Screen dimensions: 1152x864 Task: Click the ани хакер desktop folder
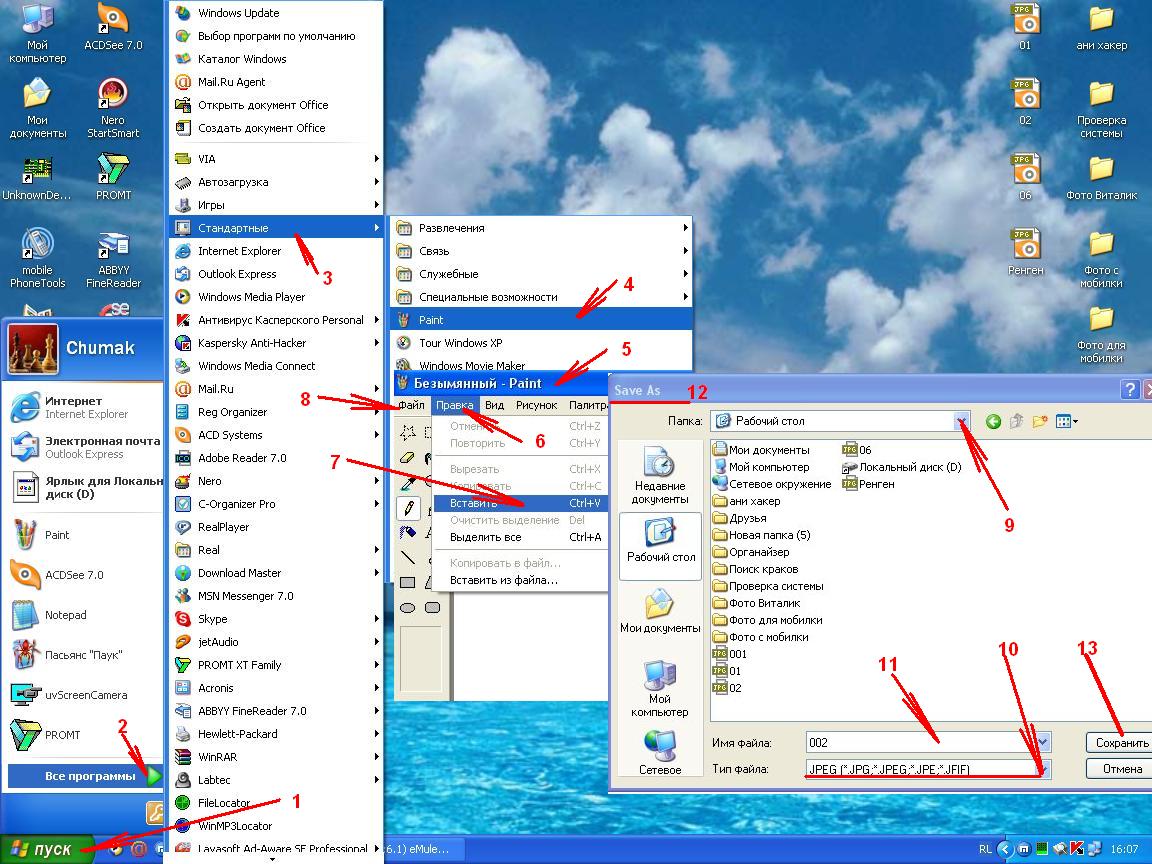click(1101, 28)
